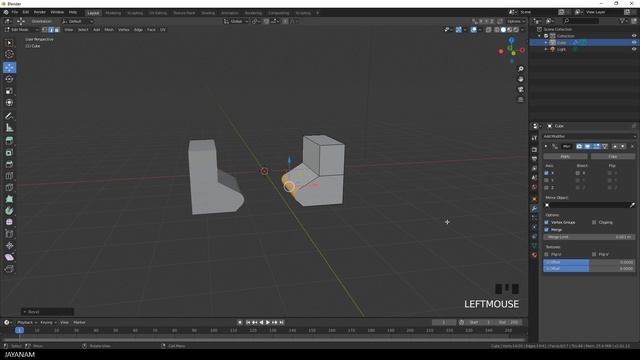Open the Modifier properties wrench tab
The width and height of the screenshot is (640, 360).
pos(534,209)
